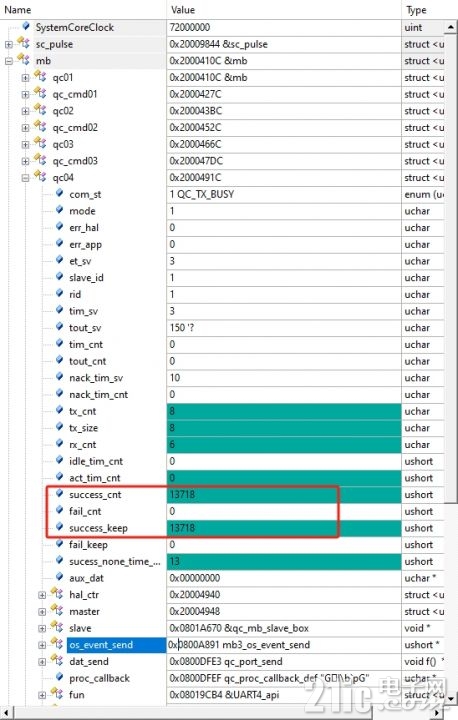The height and width of the screenshot is (720, 458).
Task: Expand the fun struct node
Action: (x=42, y=695)
